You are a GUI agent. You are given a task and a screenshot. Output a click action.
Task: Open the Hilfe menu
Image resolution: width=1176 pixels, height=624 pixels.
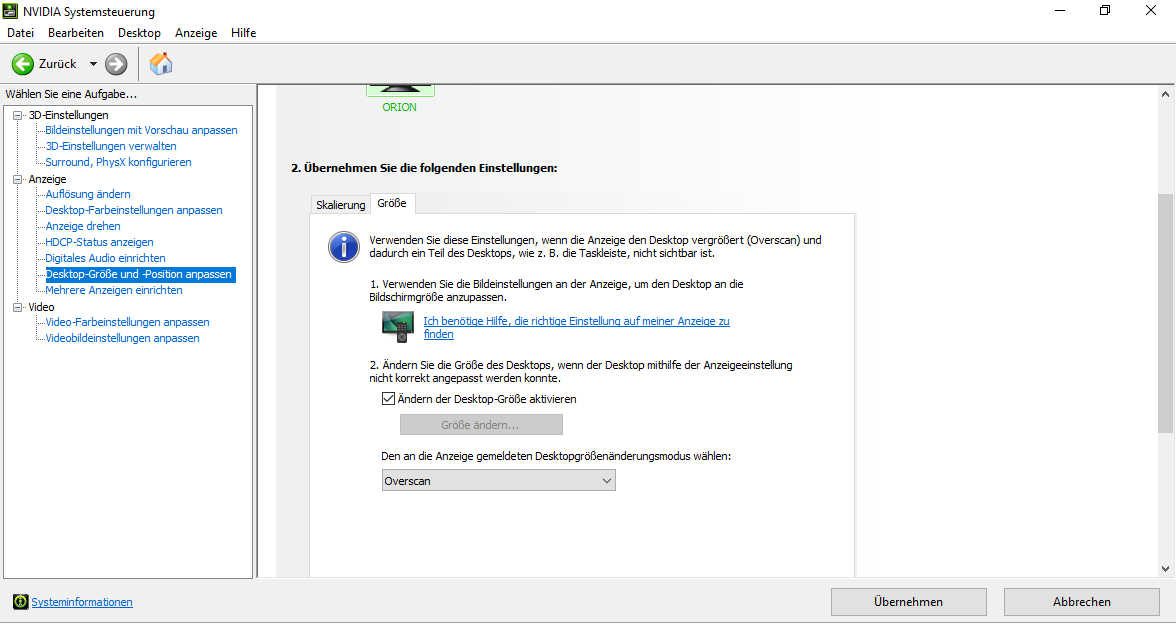[x=243, y=32]
